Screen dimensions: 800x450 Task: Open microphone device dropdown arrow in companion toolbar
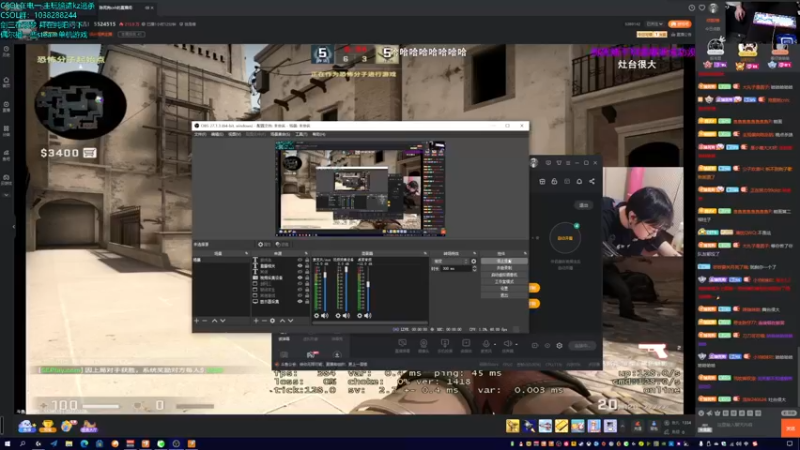coord(494,344)
